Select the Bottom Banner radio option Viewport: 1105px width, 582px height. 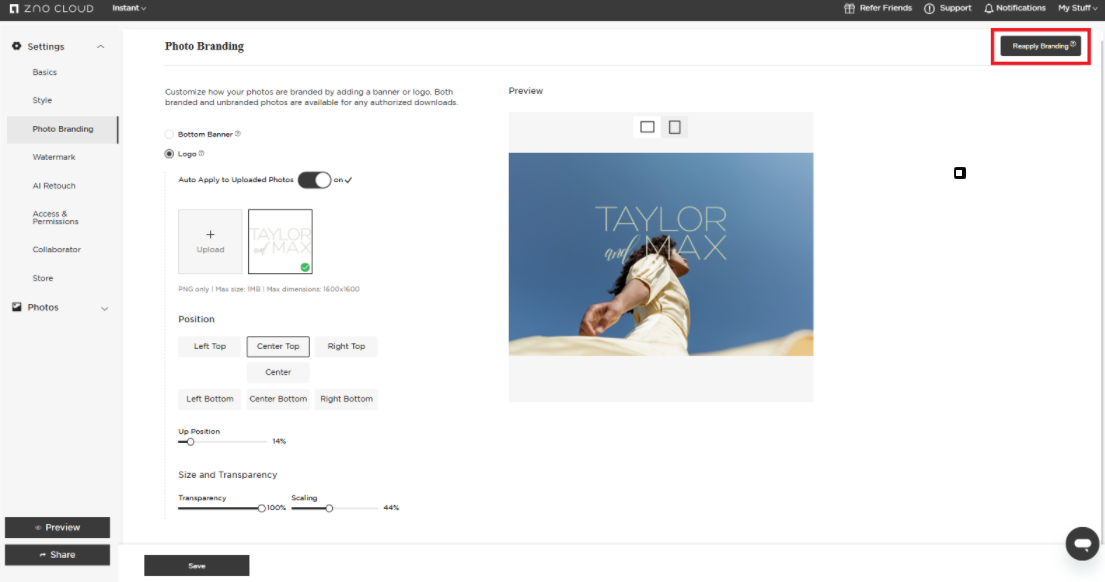[x=169, y=134]
